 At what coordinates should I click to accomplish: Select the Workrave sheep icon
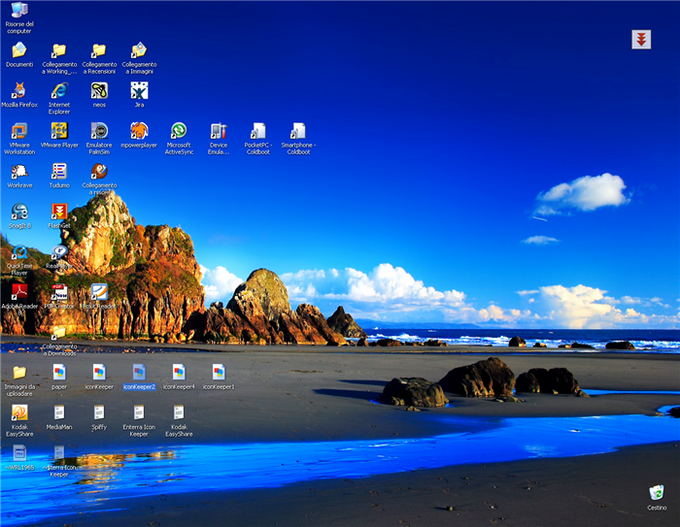coord(19,172)
